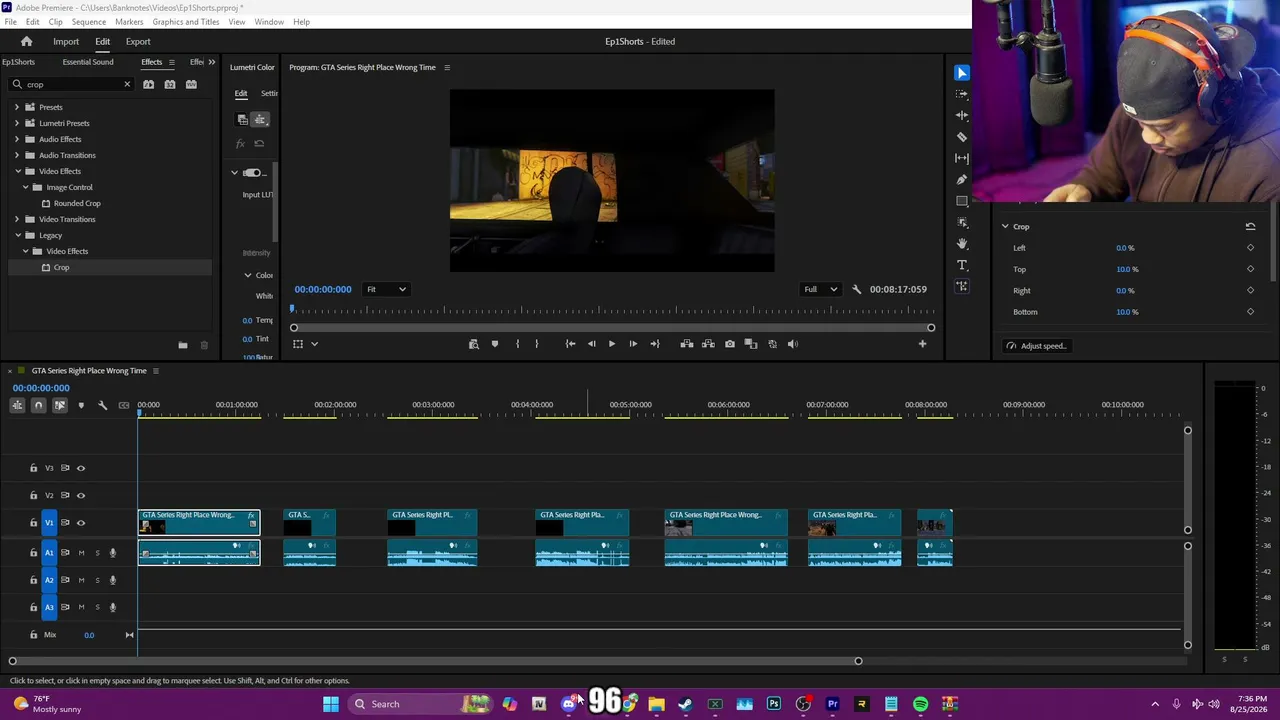Collapse the Video Effects folder
The image size is (1280, 720).
click(x=17, y=171)
